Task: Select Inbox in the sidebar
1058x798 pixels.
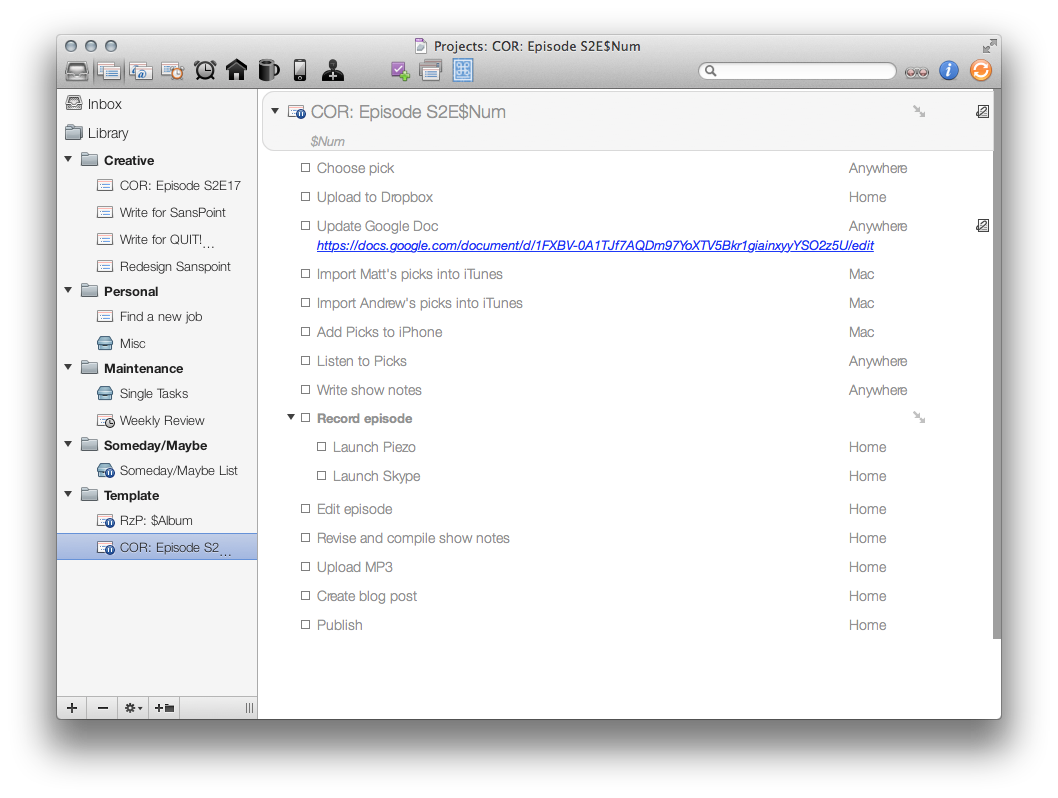Action: coord(157,104)
